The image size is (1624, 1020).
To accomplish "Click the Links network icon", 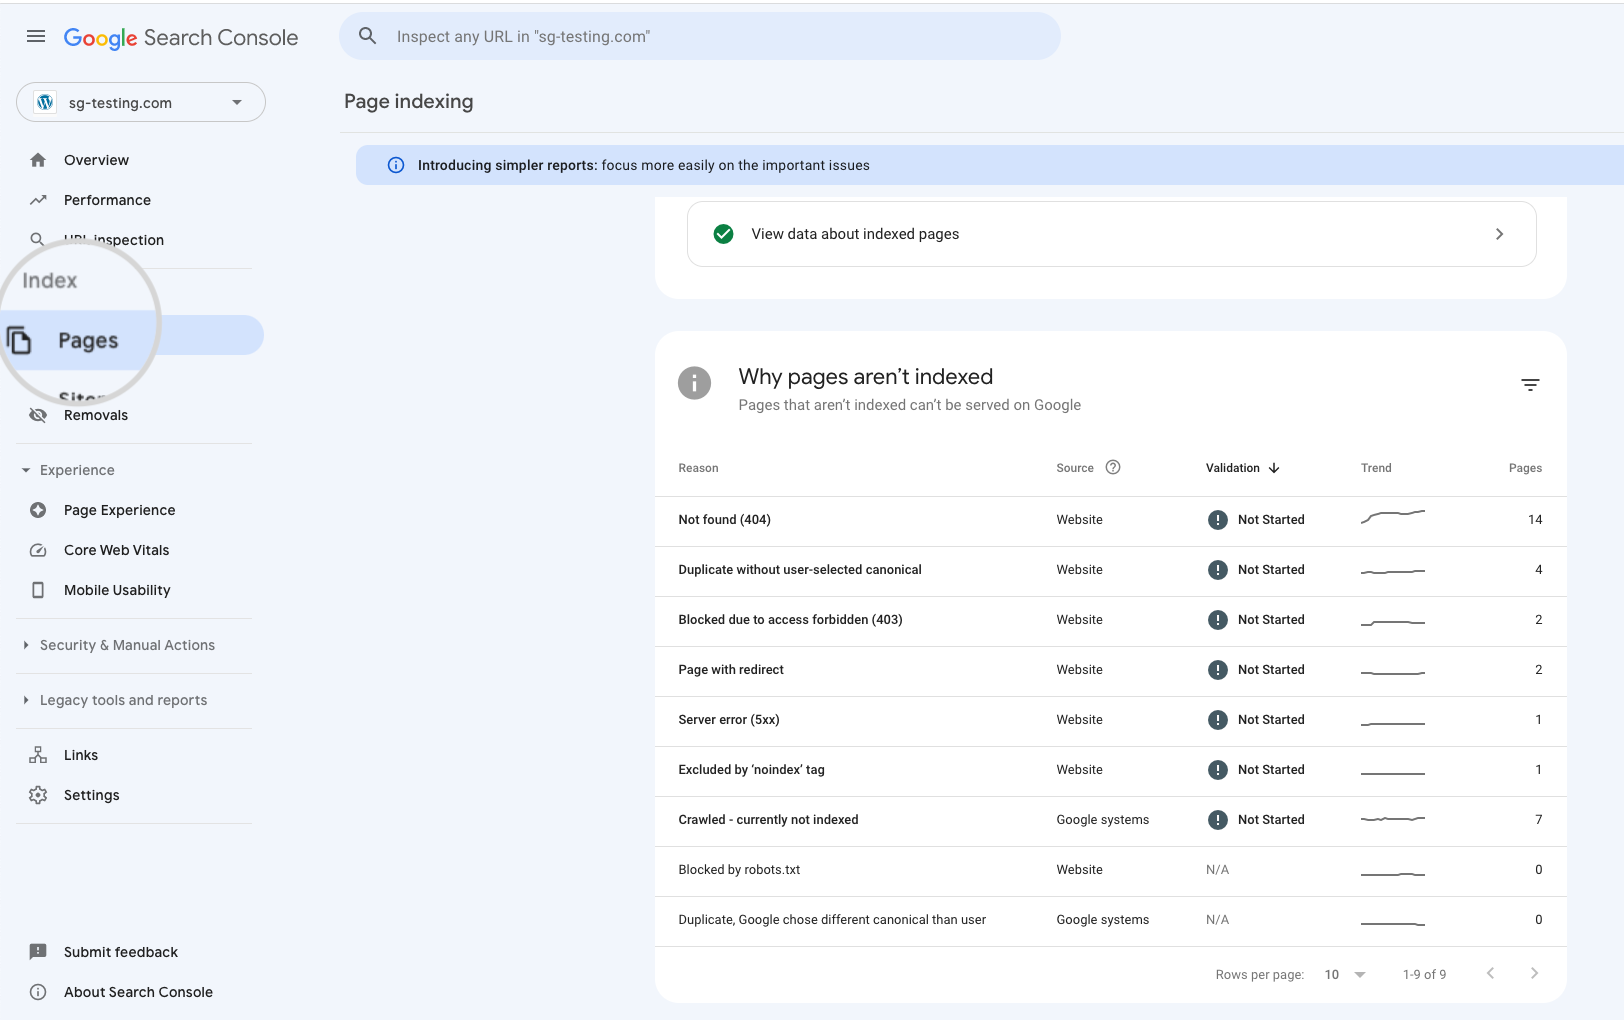I will click(38, 755).
